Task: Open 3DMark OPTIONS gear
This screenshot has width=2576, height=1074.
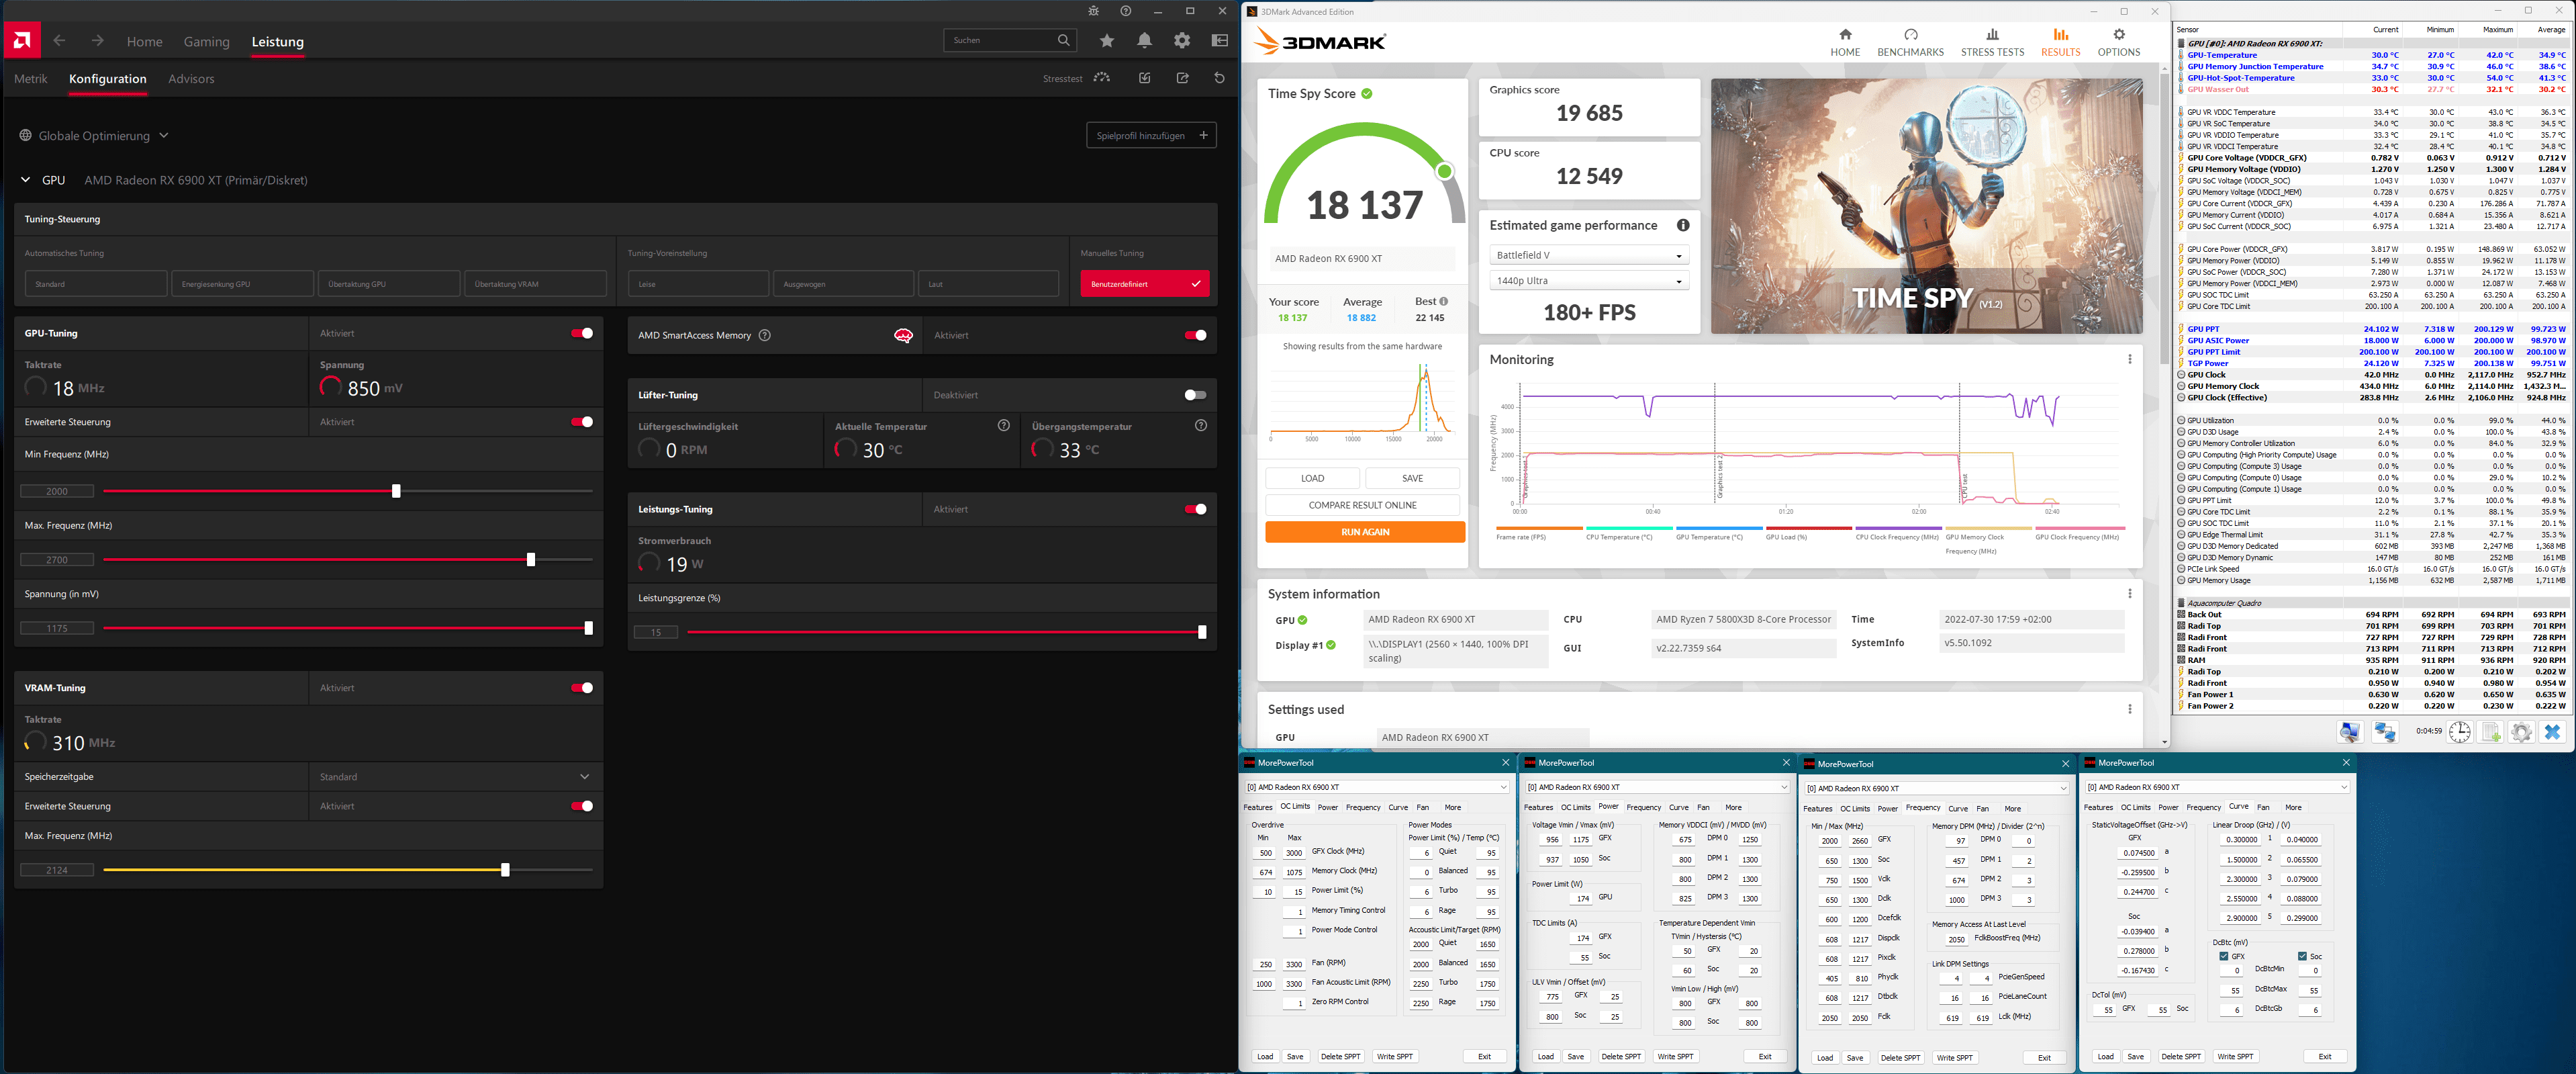Action: pyautogui.click(x=2118, y=35)
